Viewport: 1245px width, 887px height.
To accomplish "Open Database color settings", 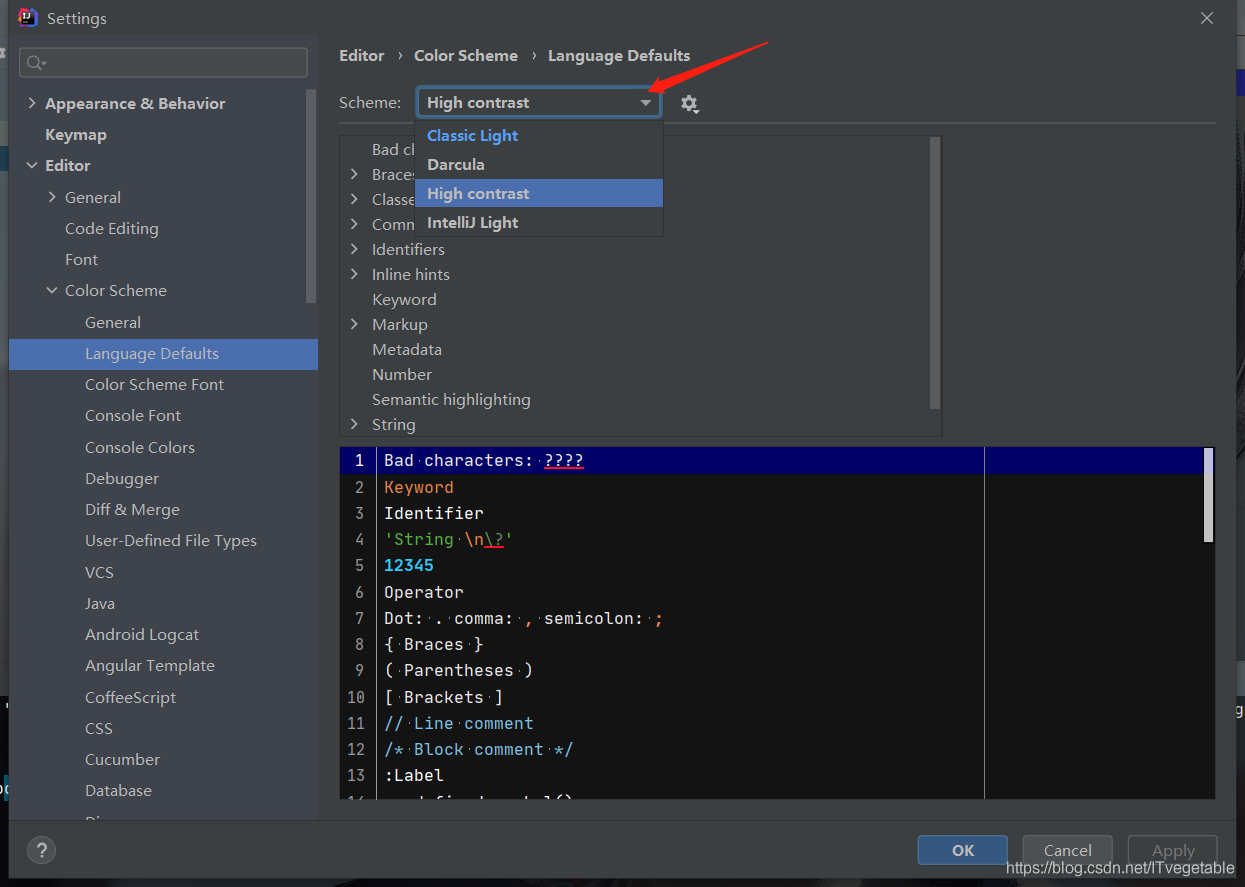I will click(119, 791).
